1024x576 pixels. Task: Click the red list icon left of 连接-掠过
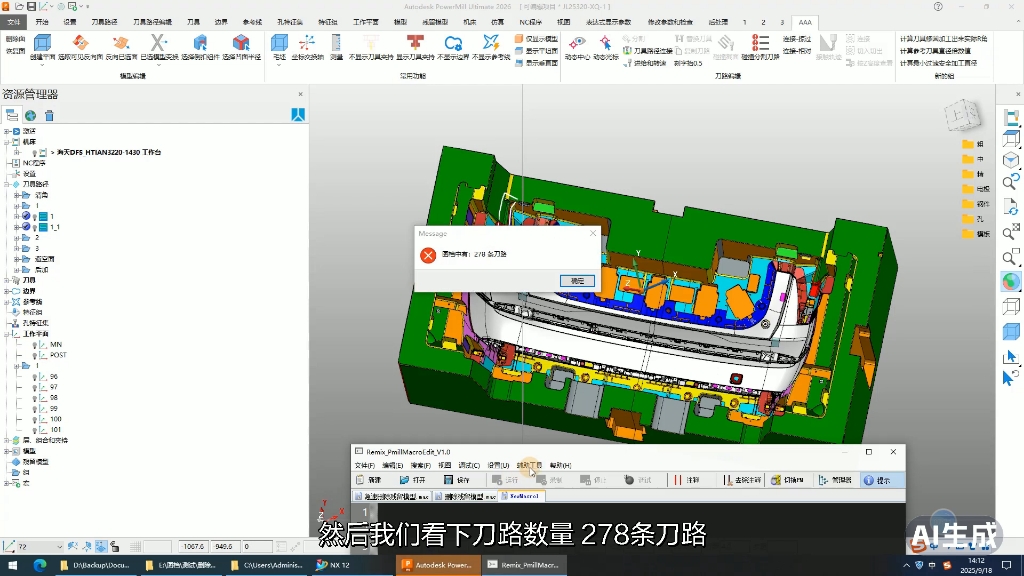click(x=760, y=43)
